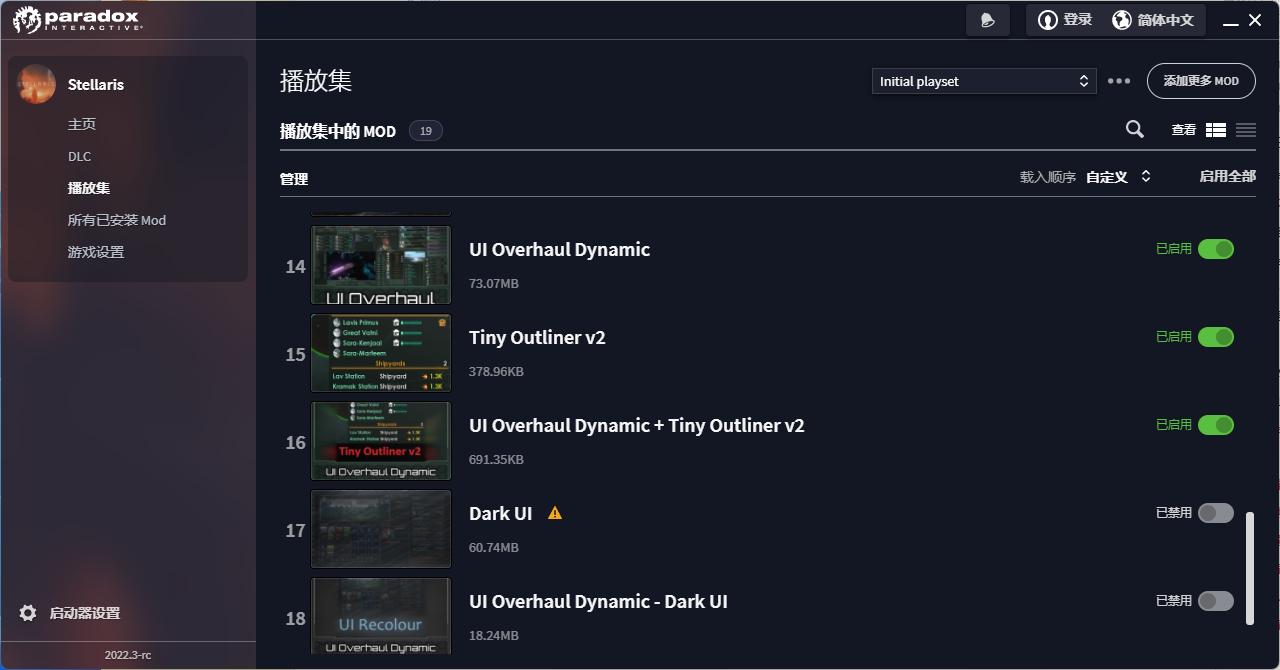
Task: Click the Tiny Outliner v2 thumbnail
Action: tap(381, 352)
